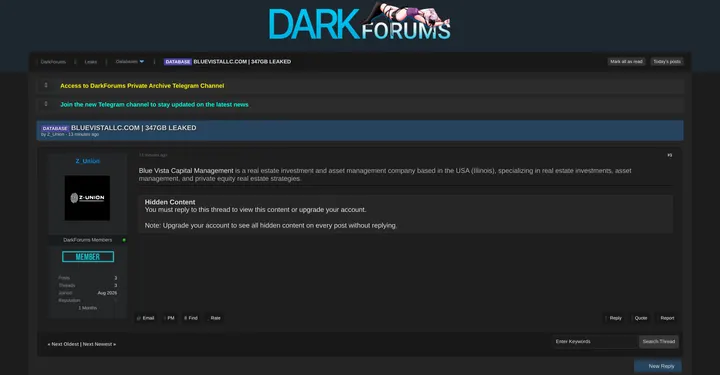
Task: Click the post timestamp above message
Action: (153, 155)
